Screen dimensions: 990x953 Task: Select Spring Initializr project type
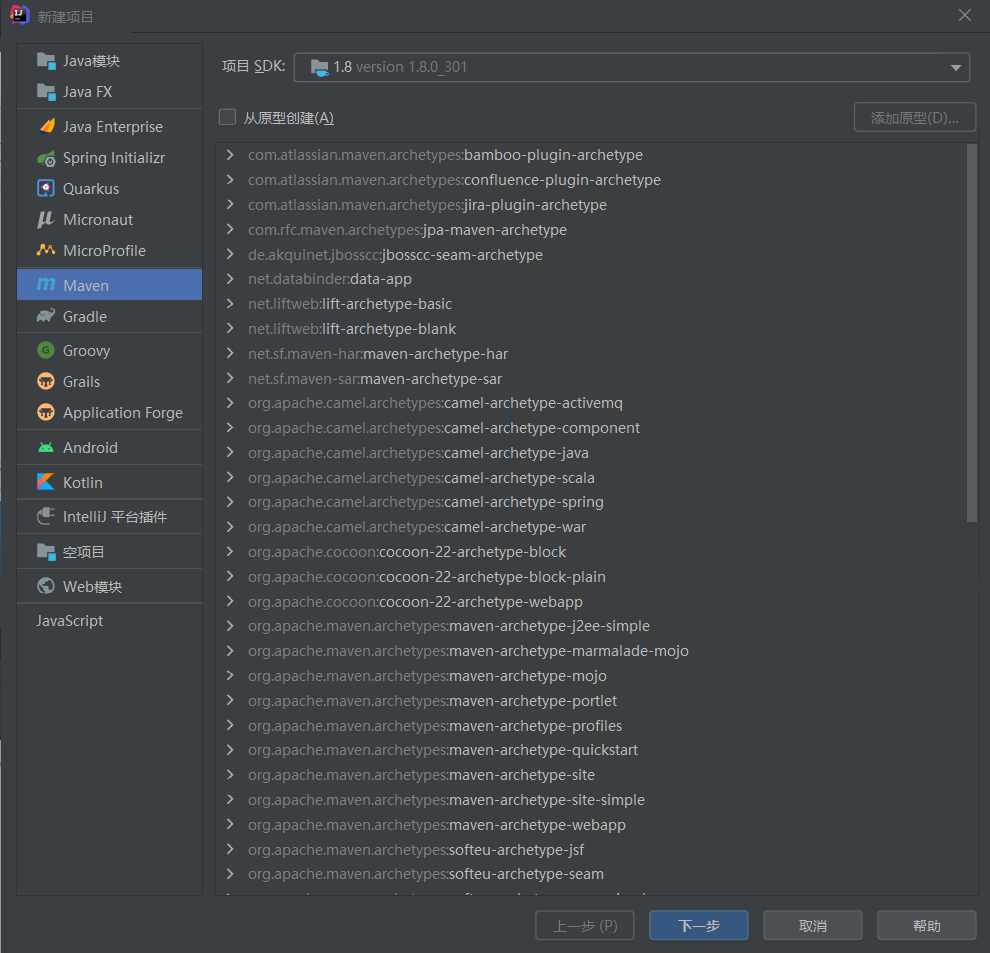[110, 158]
